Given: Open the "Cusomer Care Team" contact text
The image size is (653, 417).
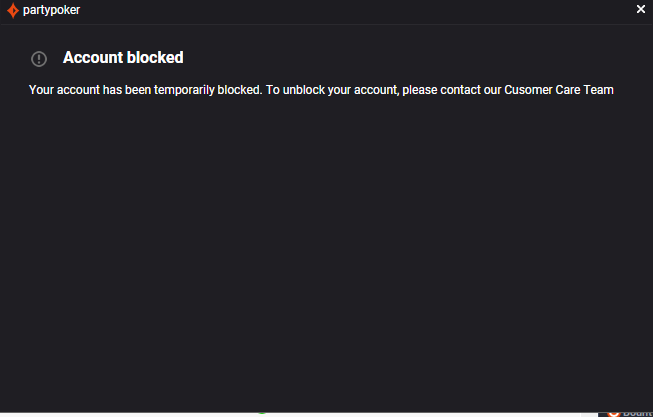Looking at the screenshot, I should [x=558, y=90].
